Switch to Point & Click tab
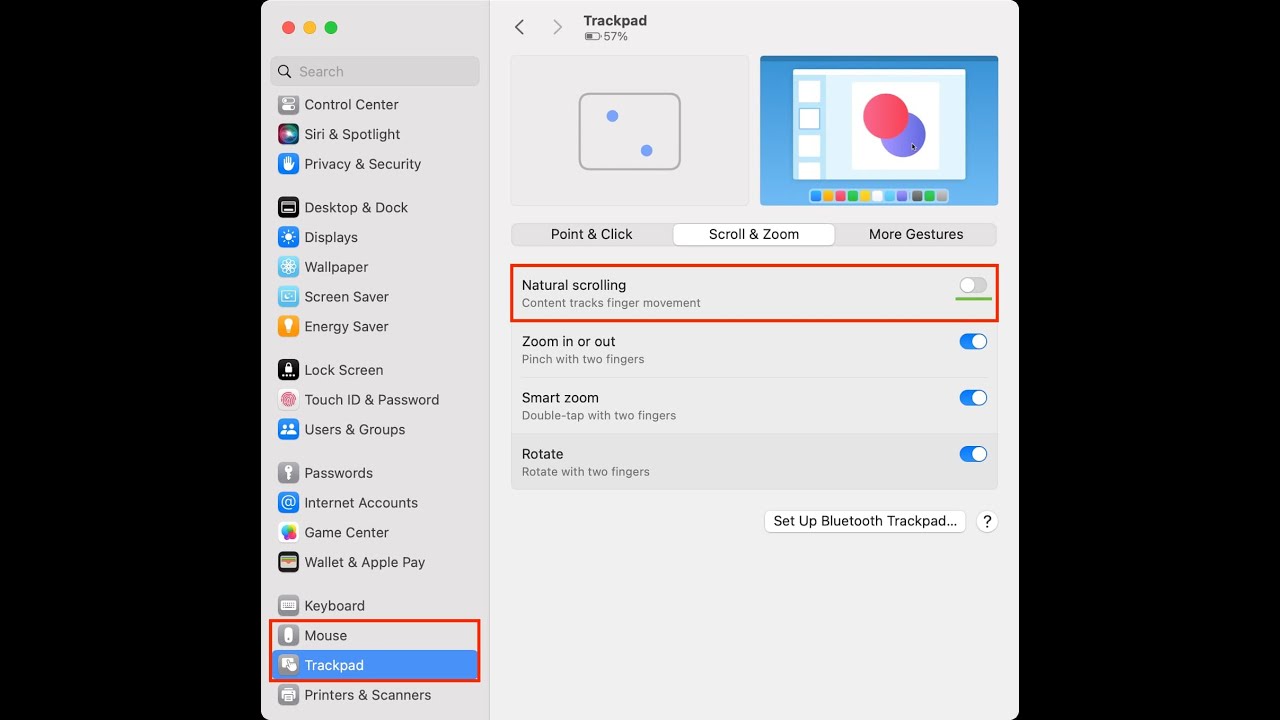The width and height of the screenshot is (1280, 720). [592, 234]
